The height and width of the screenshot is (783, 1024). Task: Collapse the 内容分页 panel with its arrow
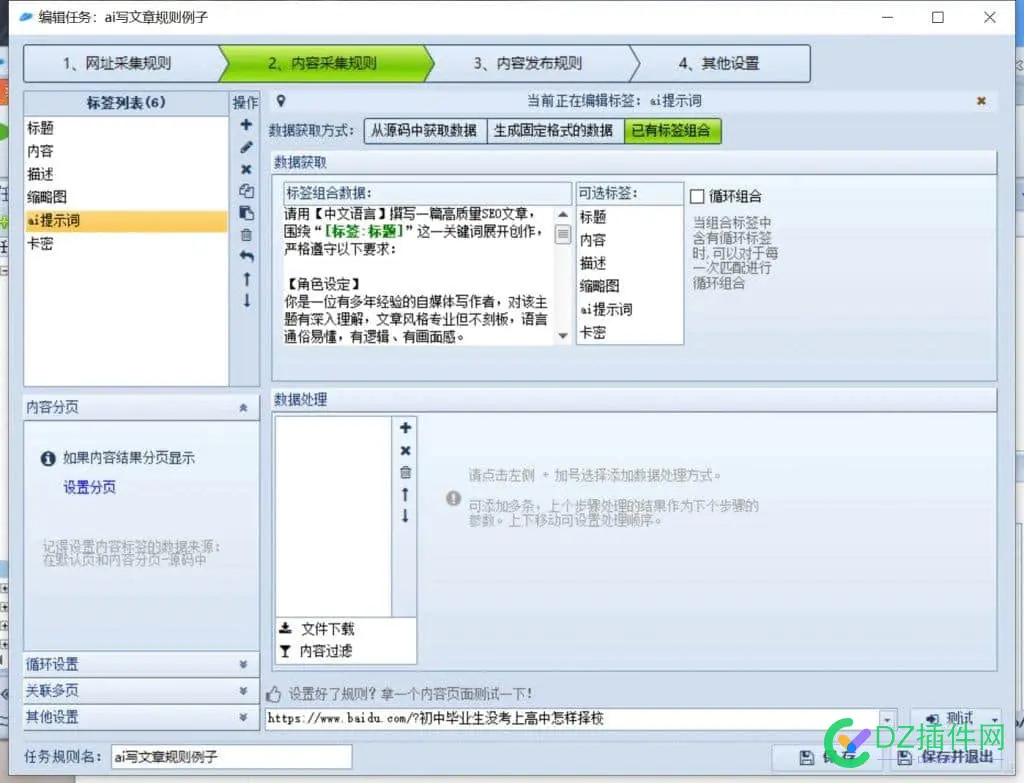pos(243,407)
